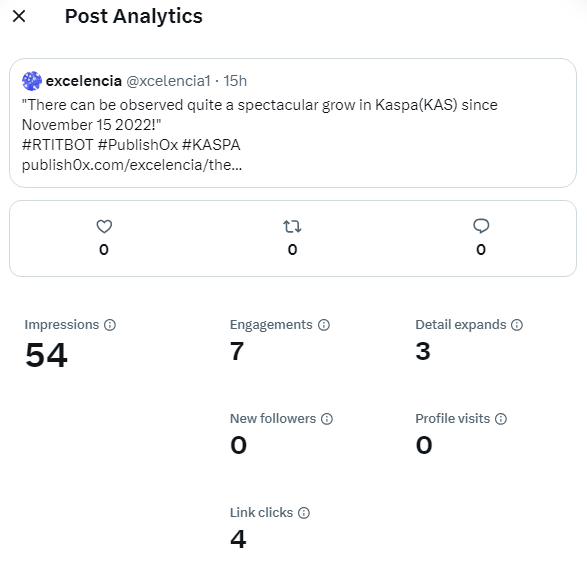
Task: Click the Link clicks value 4
Action: (238, 539)
